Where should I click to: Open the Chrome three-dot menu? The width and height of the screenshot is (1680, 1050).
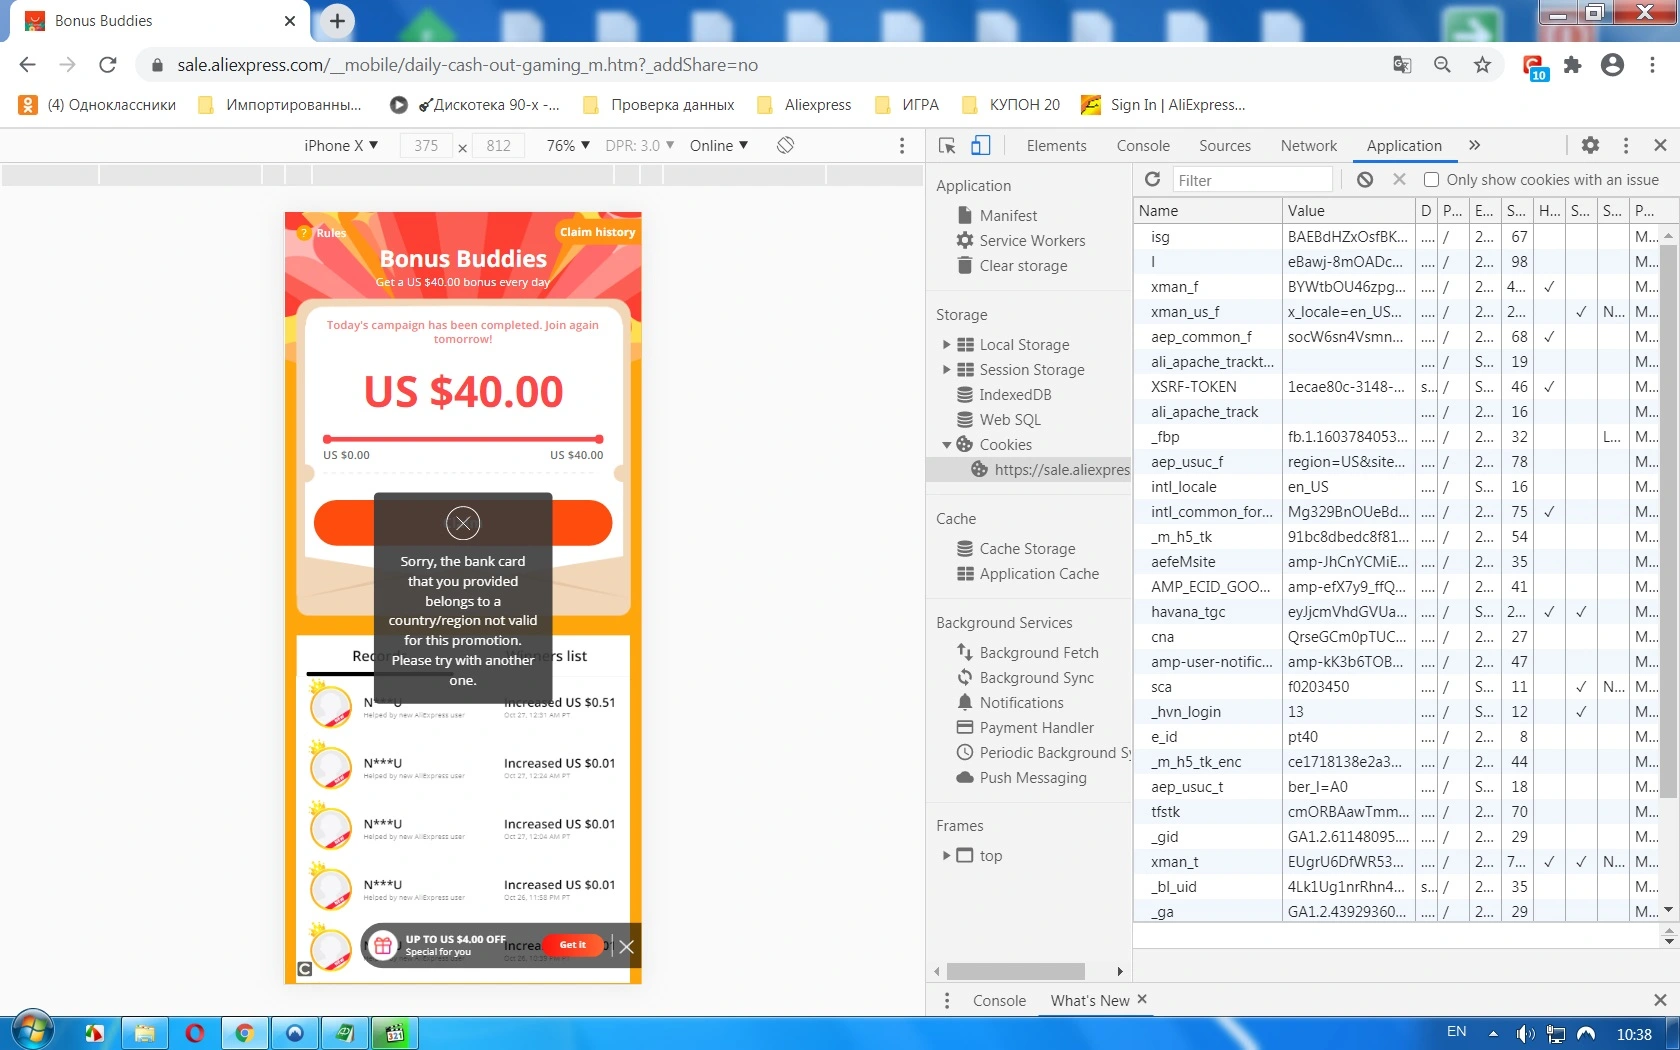click(x=1652, y=65)
